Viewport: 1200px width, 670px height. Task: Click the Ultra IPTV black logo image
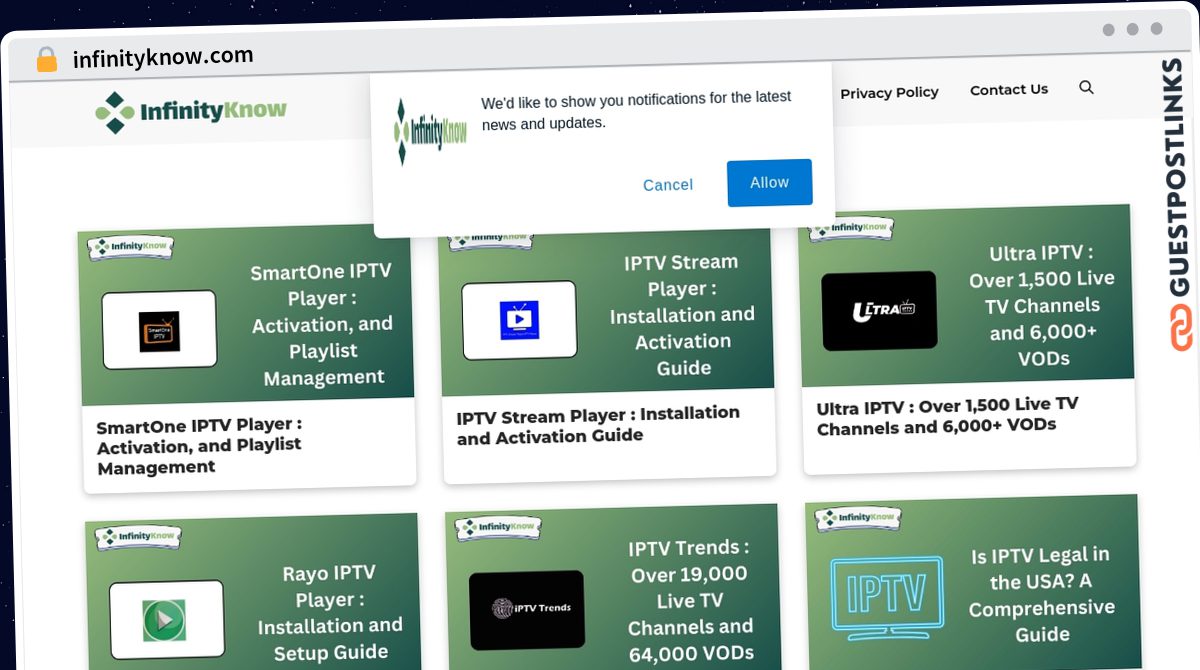[x=879, y=311]
